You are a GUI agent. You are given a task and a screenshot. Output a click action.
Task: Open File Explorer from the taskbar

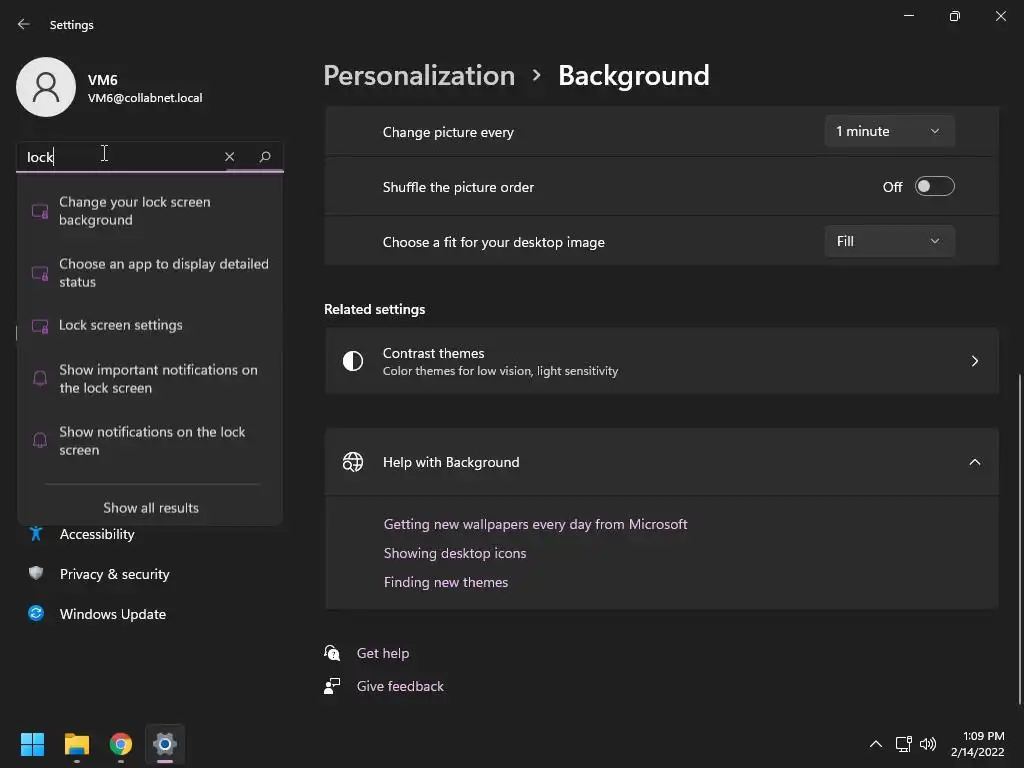pos(77,744)
